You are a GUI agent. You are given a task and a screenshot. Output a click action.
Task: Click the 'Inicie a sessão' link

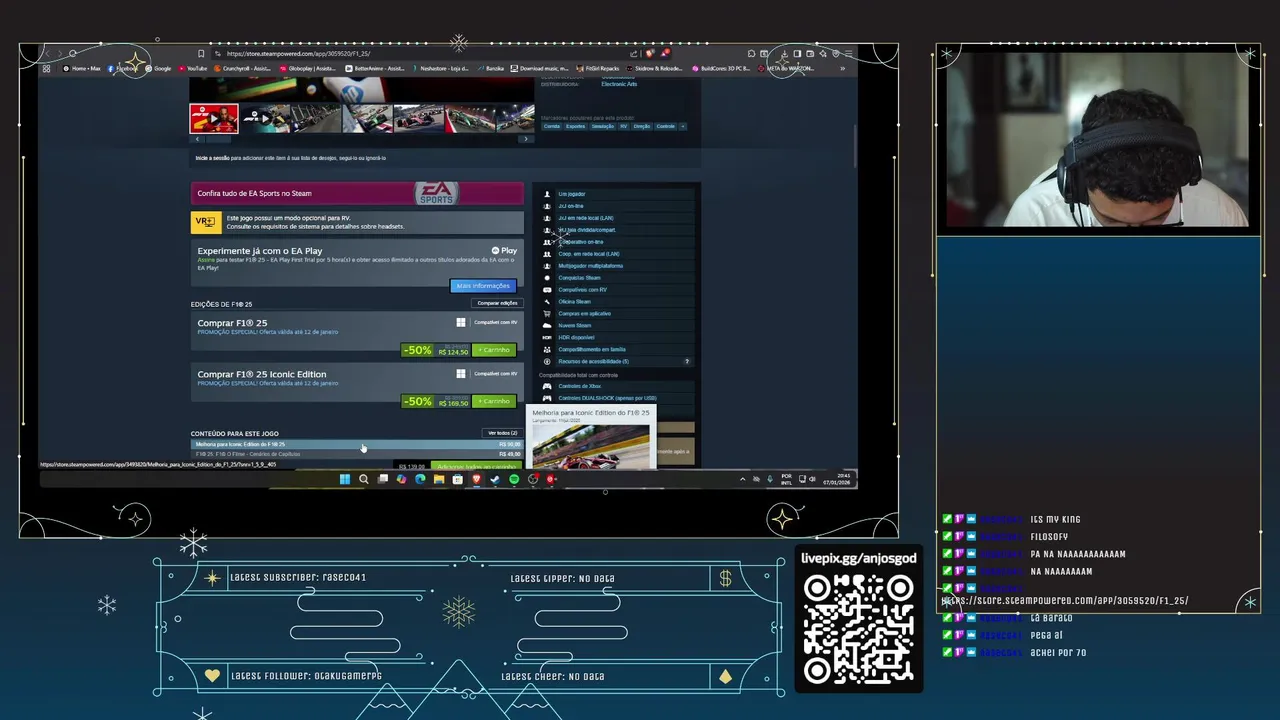click(211, 158)
